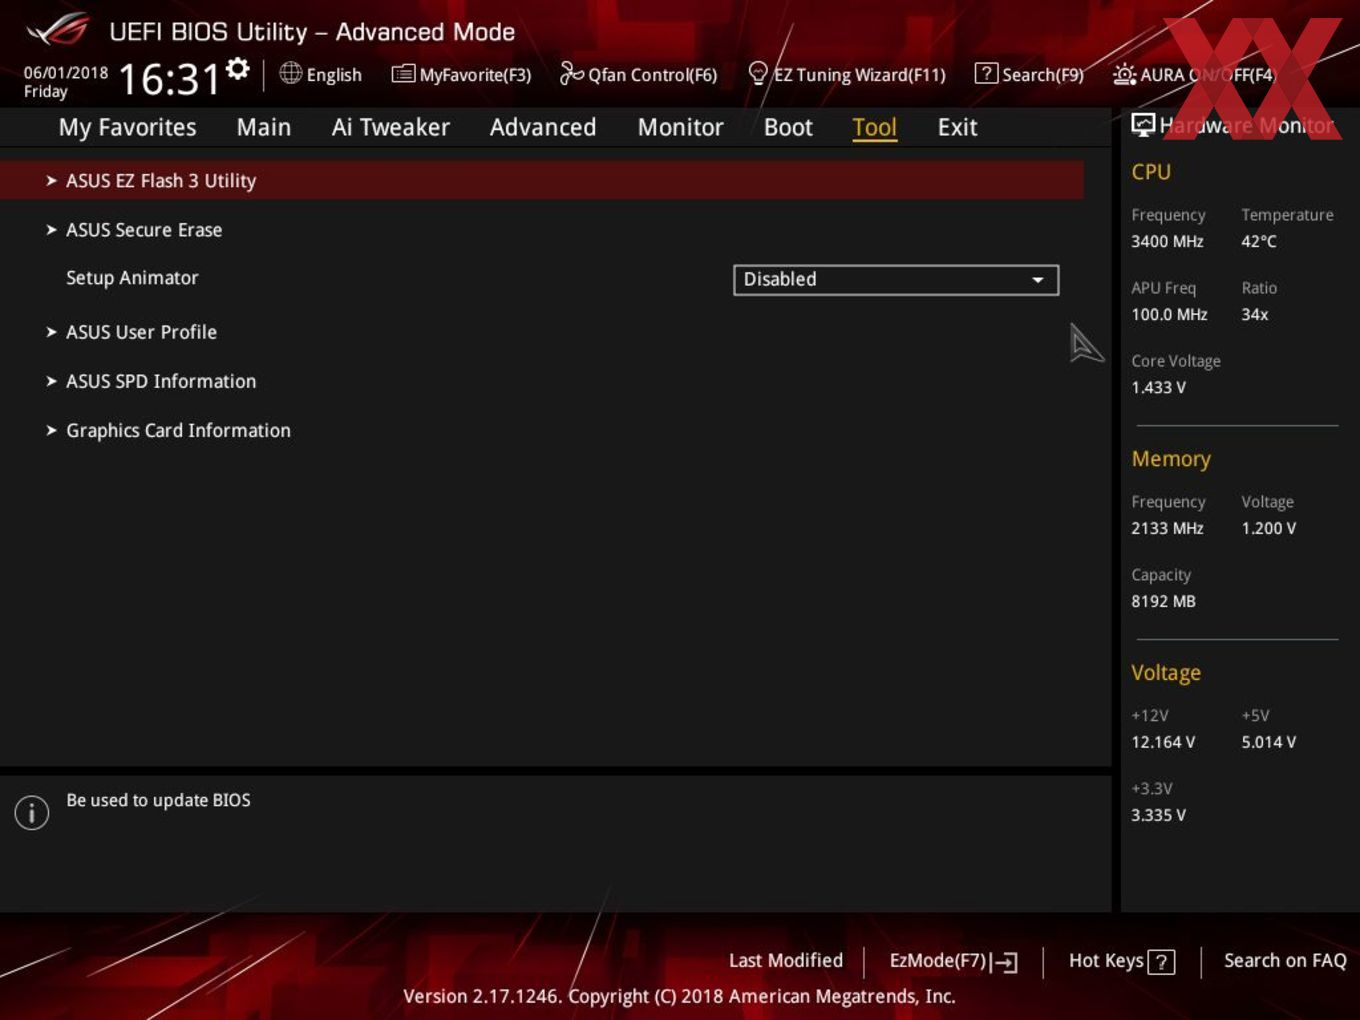Screen dimensions: 1360x1020
Task: Change language from English
Action: click(334, 75)
